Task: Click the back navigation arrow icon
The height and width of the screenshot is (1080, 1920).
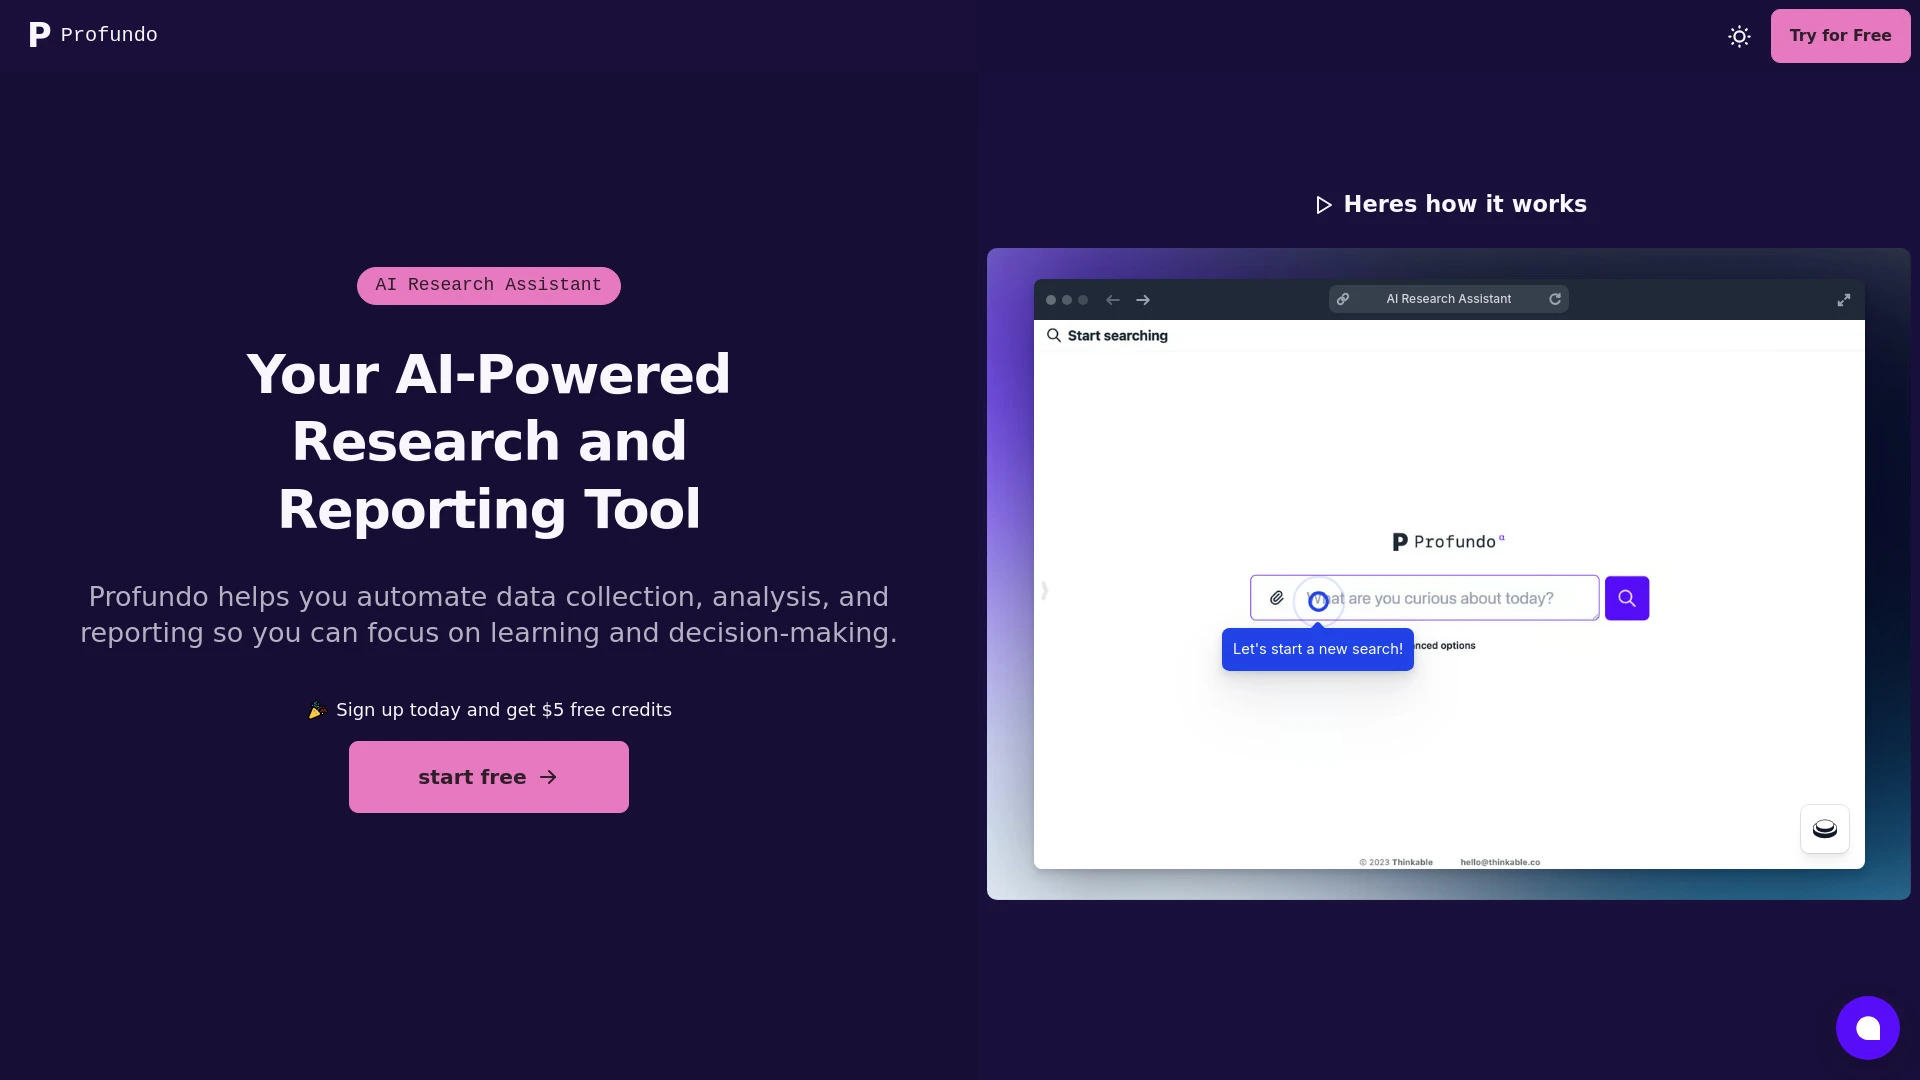Action: (x=1113, y=299)
